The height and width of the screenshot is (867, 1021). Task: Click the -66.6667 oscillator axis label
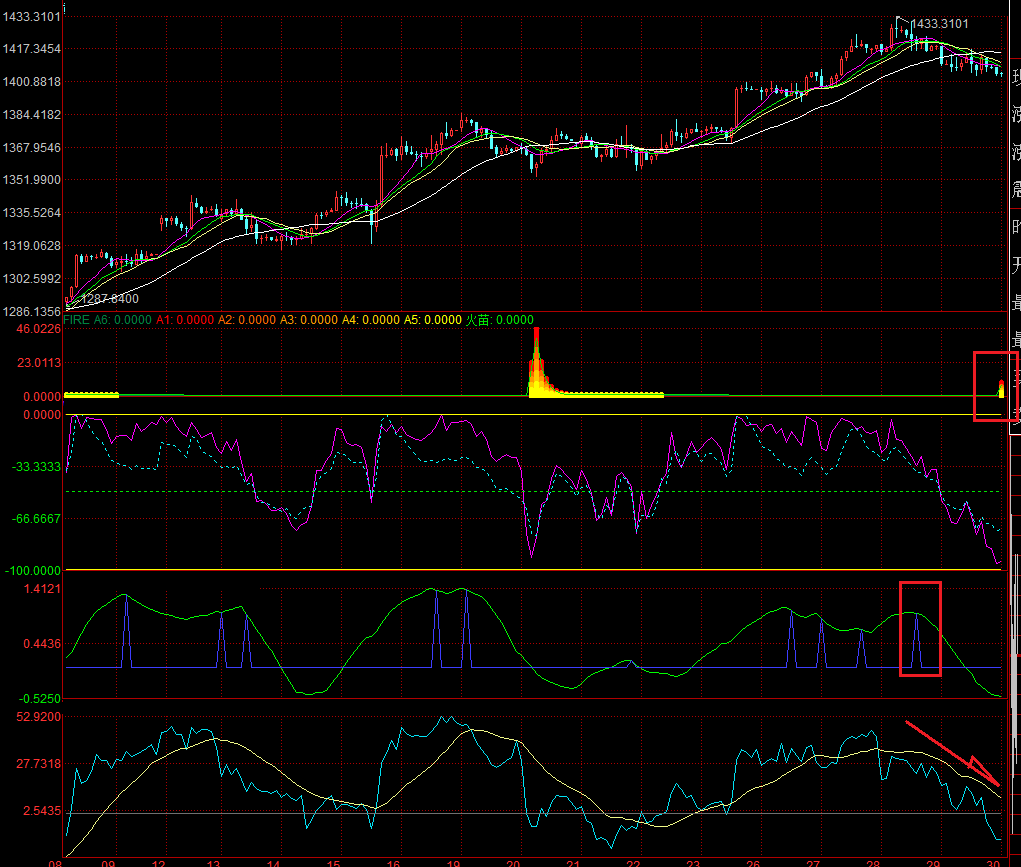36,519
